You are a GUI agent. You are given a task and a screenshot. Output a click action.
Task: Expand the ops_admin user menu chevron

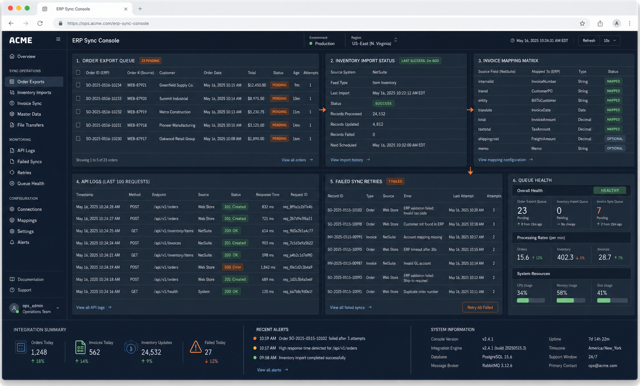point(58,308)
